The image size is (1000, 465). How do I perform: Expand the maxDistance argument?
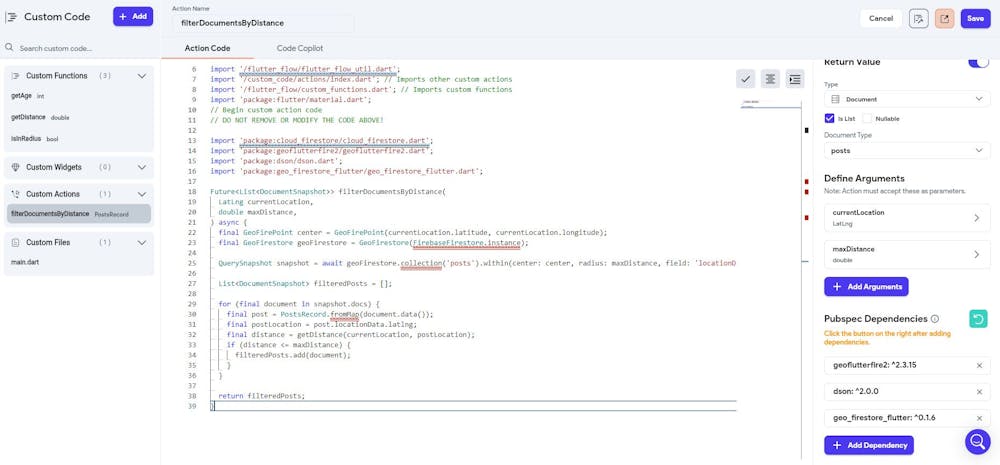click(907, 255)
